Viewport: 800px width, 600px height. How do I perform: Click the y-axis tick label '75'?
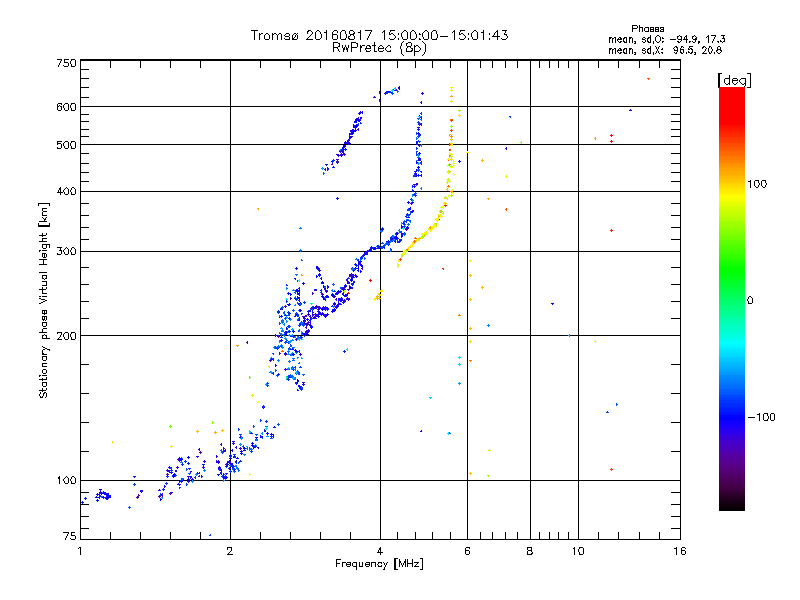70,536
